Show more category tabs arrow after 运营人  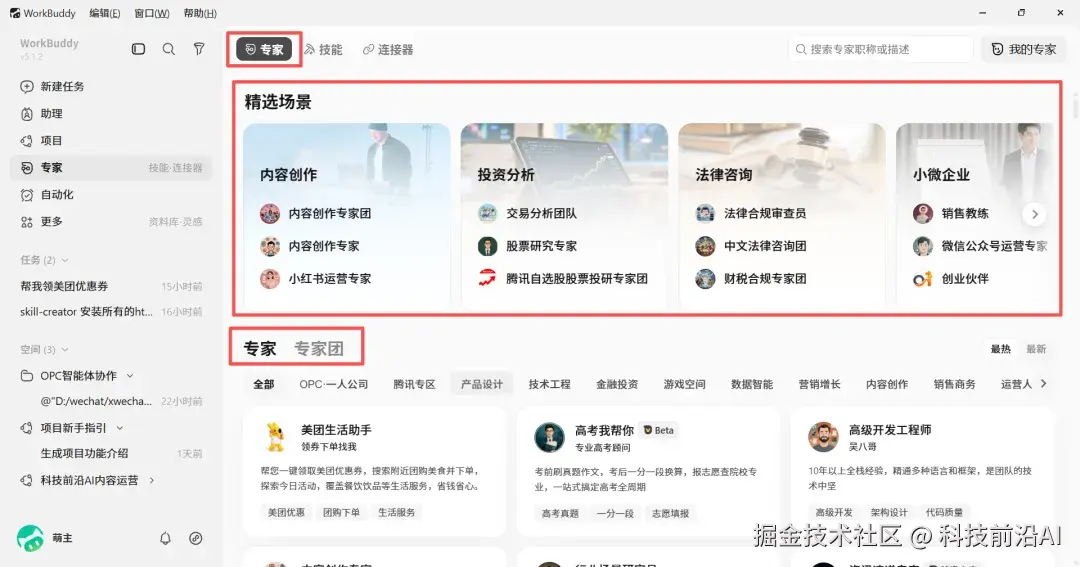coord(1043,384)
